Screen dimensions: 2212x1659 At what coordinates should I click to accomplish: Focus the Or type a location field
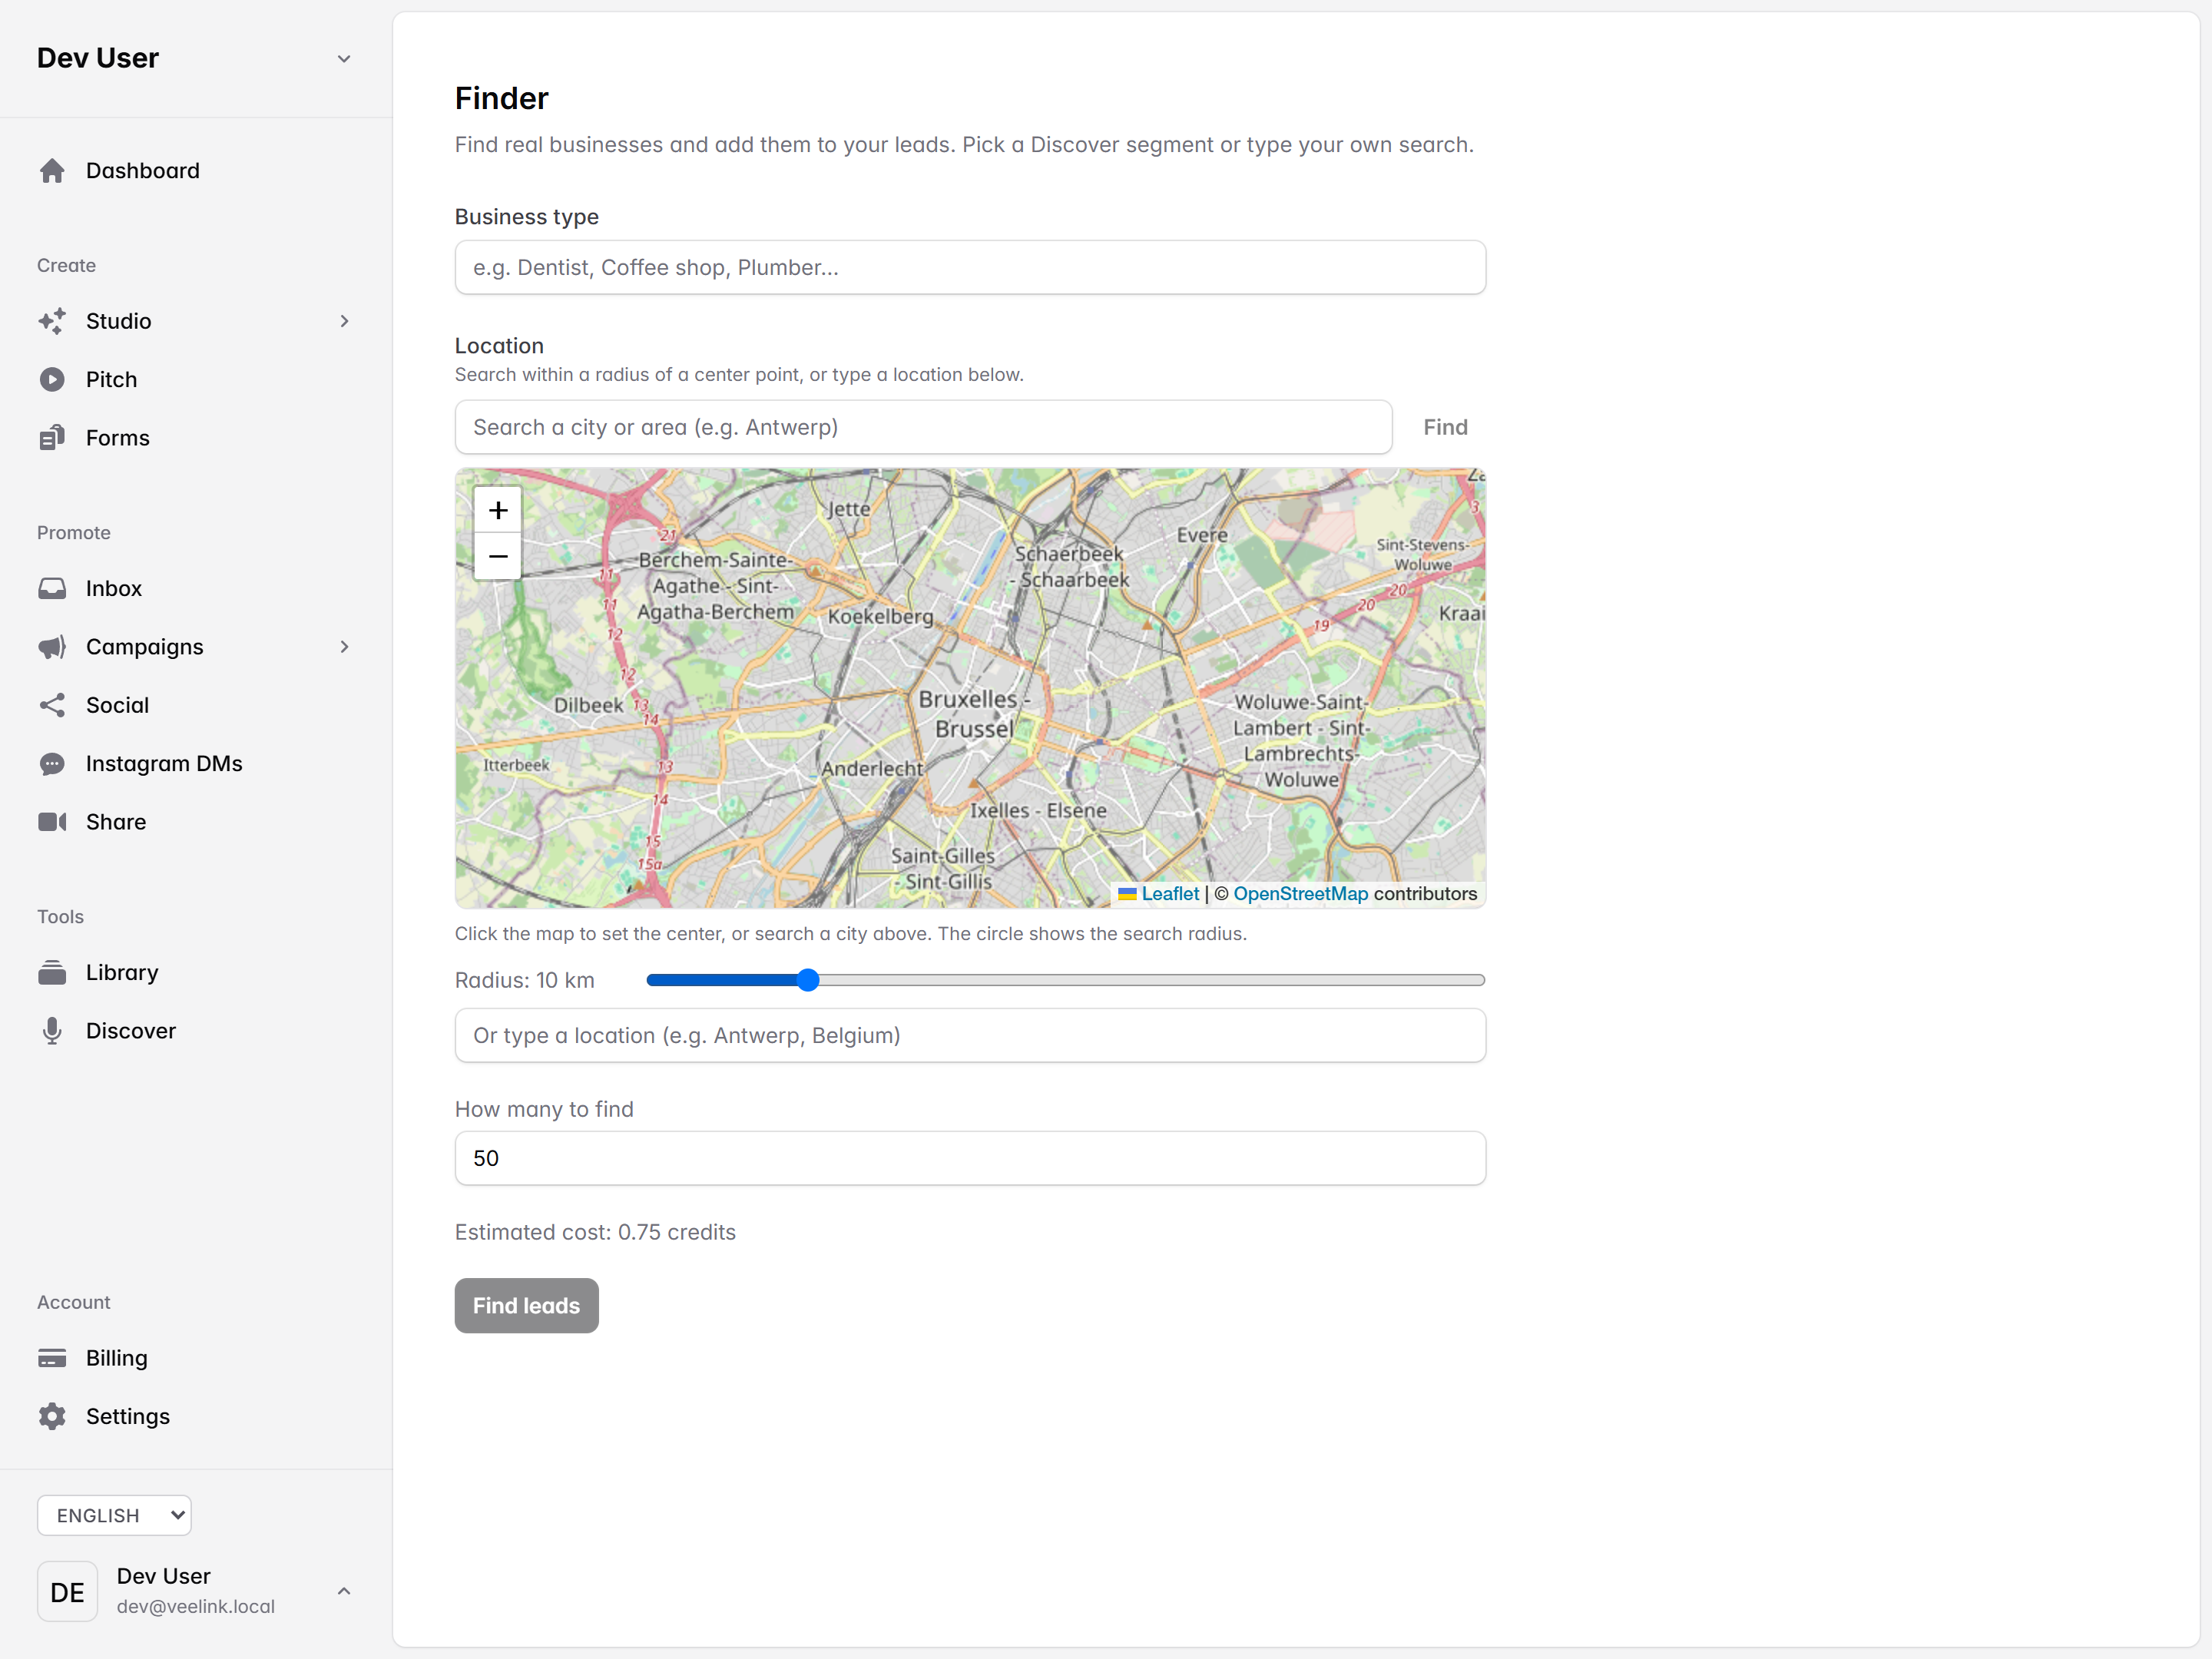[x=970, y=1035]
